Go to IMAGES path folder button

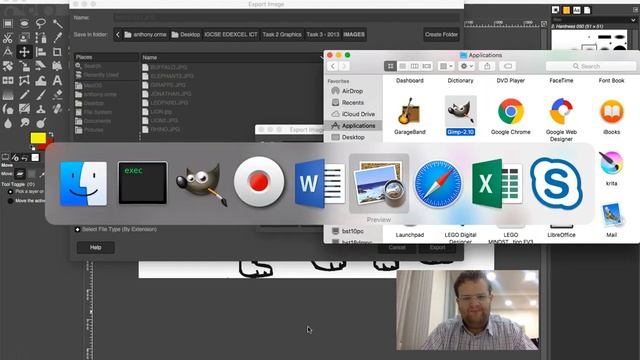click(354, 35)
